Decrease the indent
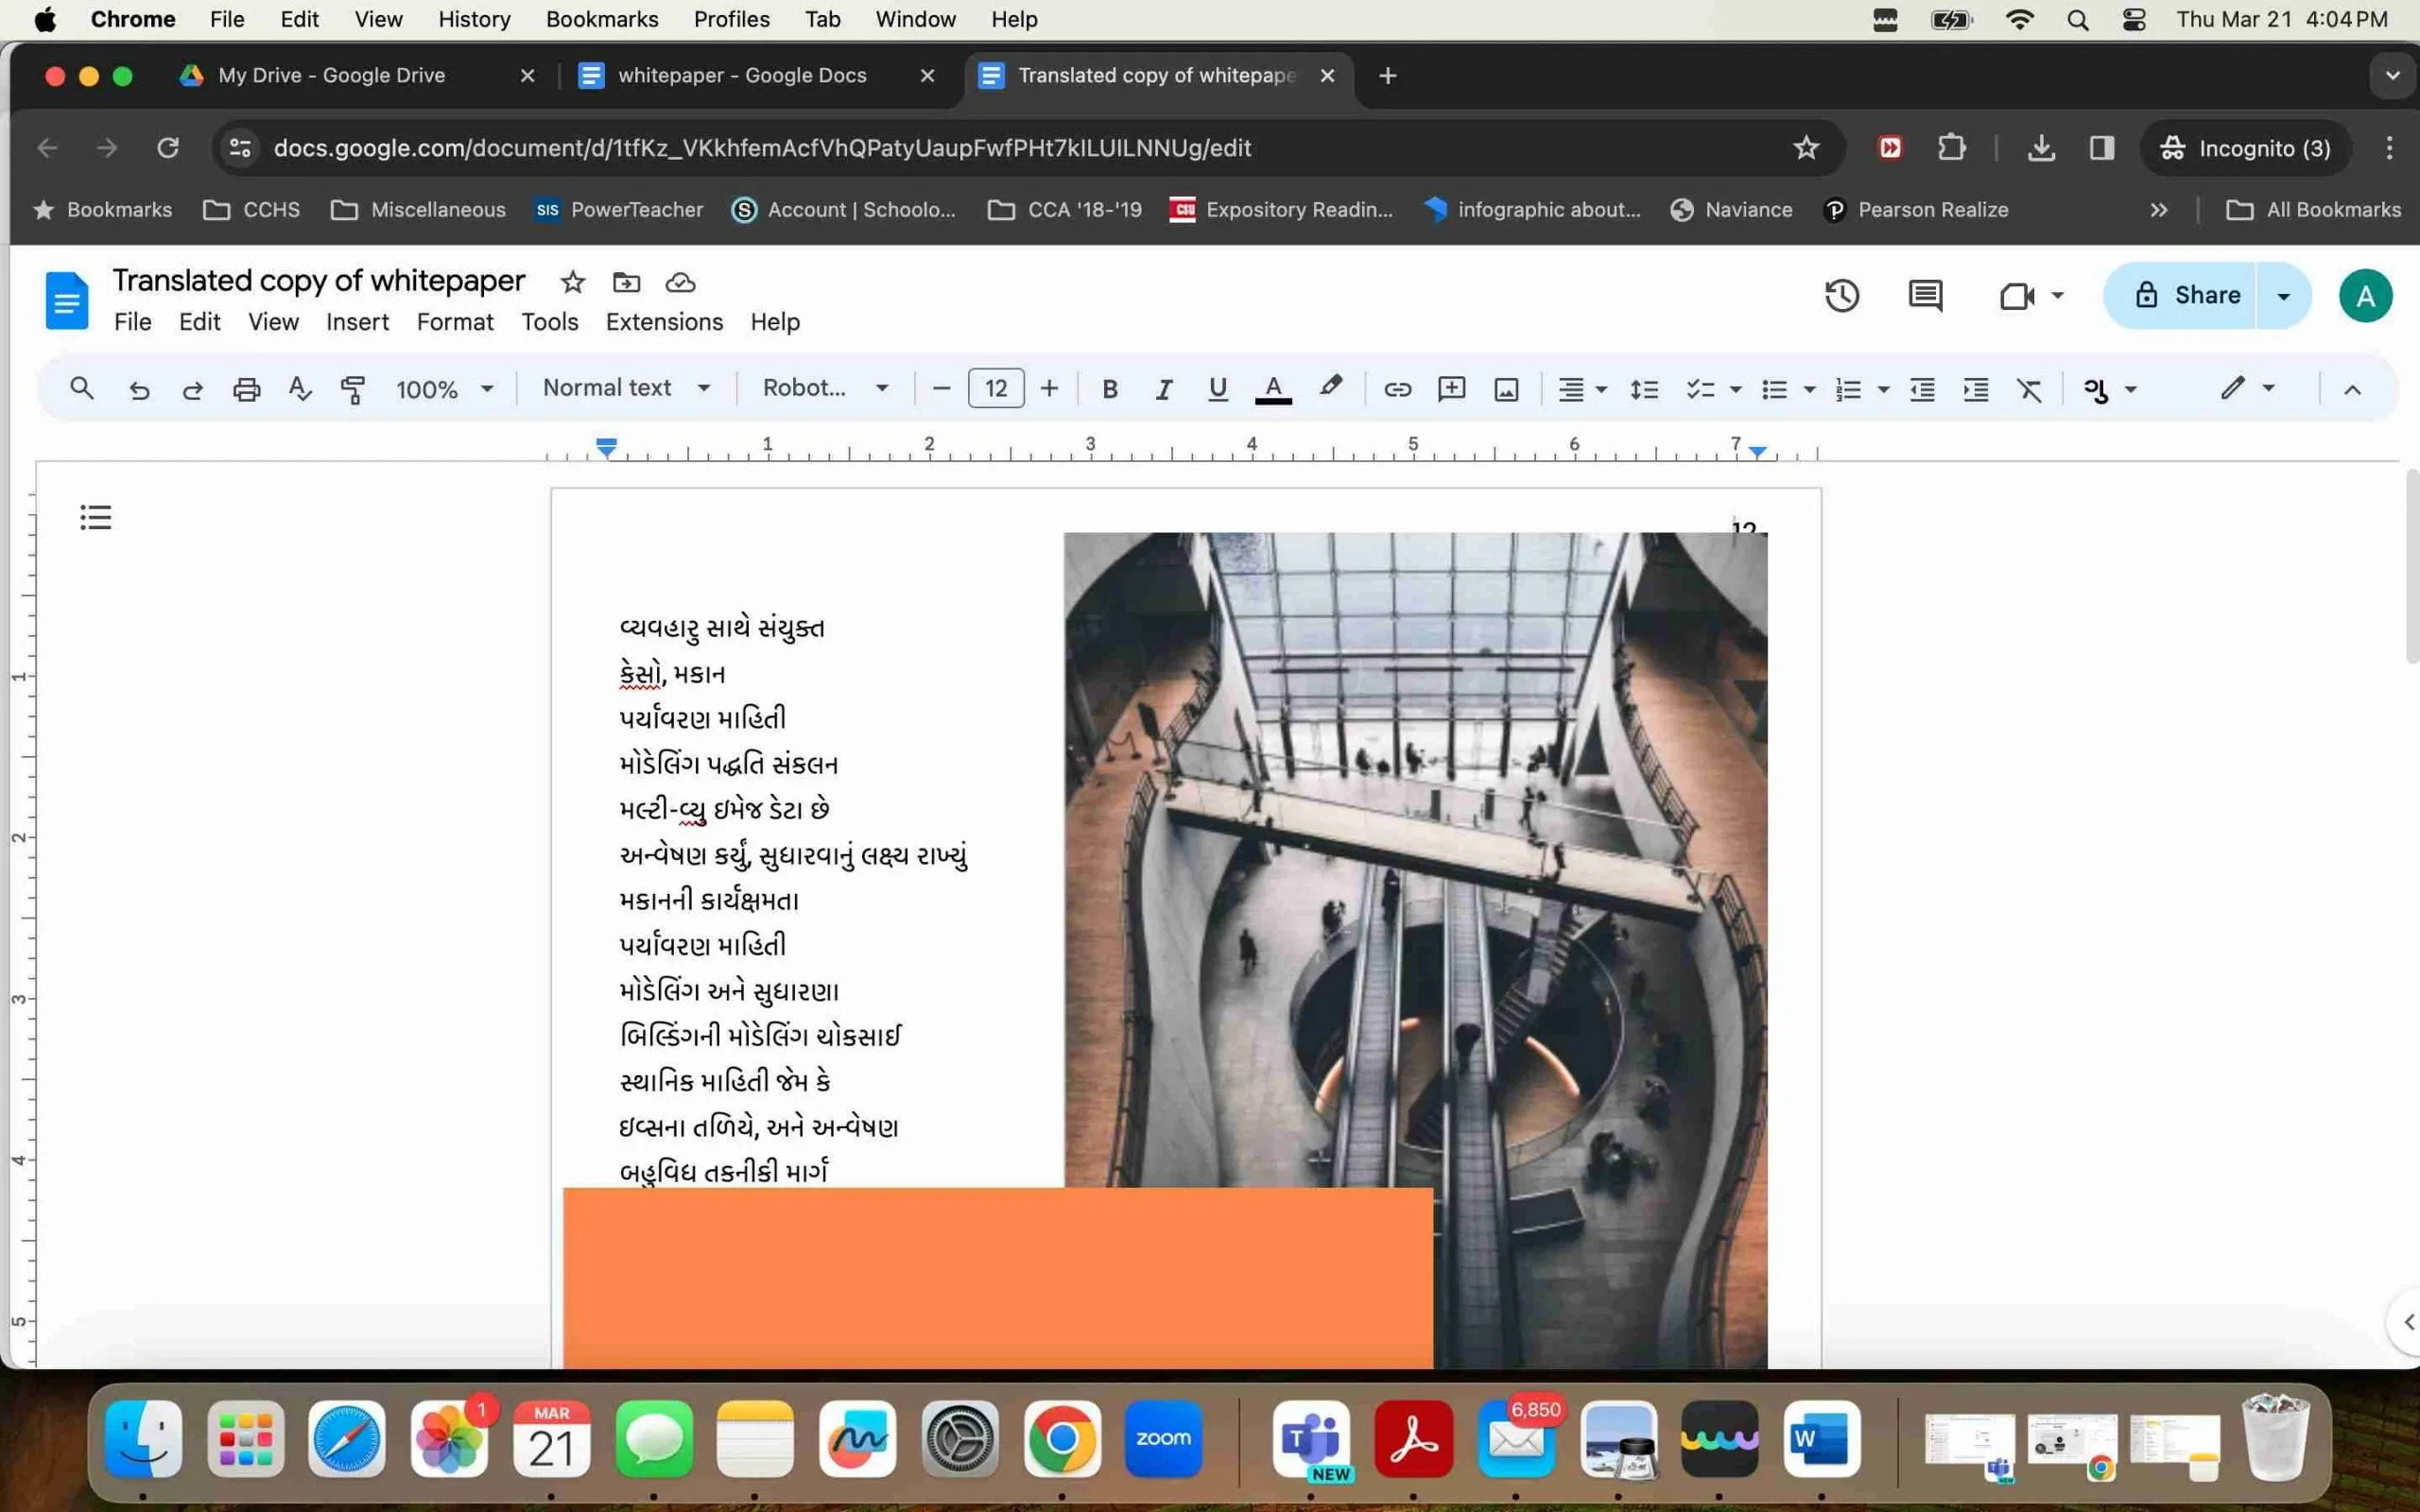The width and height of the screenshot is (2420, 1512). pyautogui.click(x=1922, y=389)
